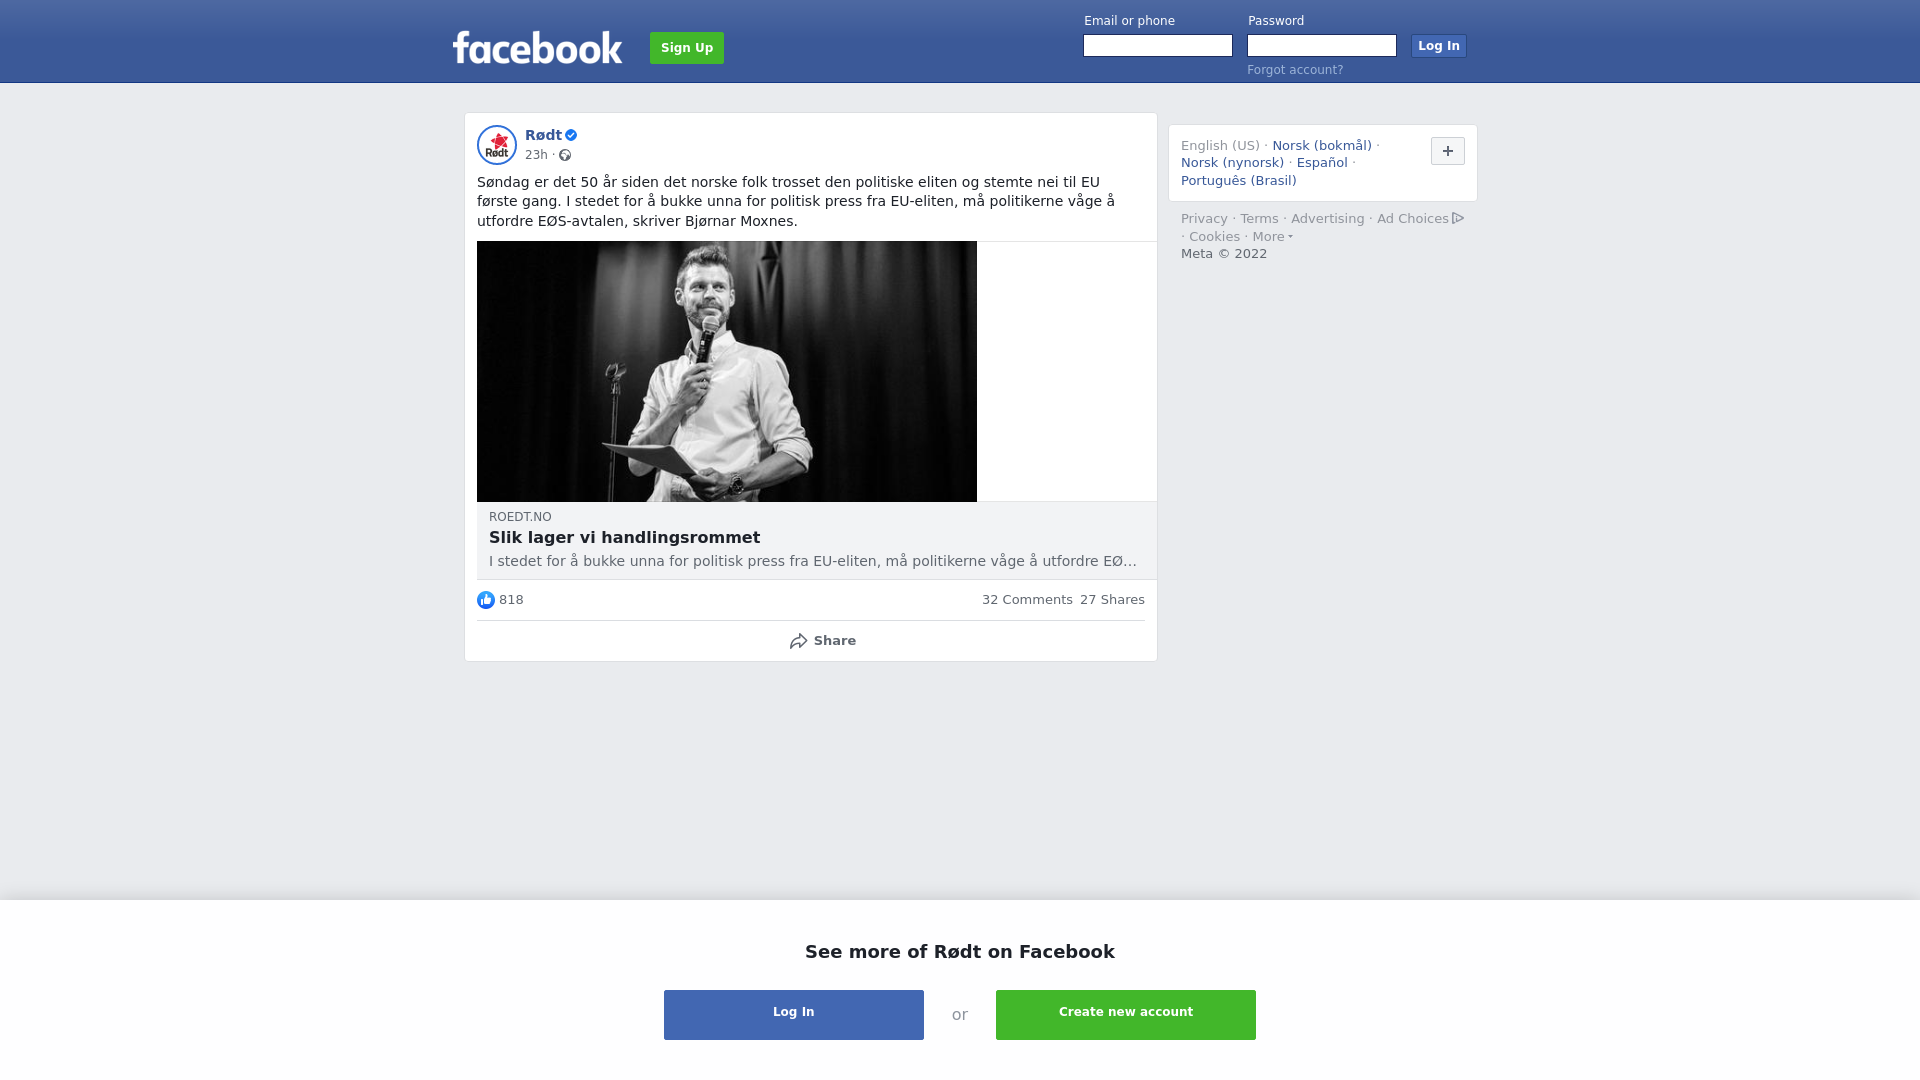Open the Rødt profile picture
The height and width of the screenshot is (1080, 1920).
[x=497, y=145]
